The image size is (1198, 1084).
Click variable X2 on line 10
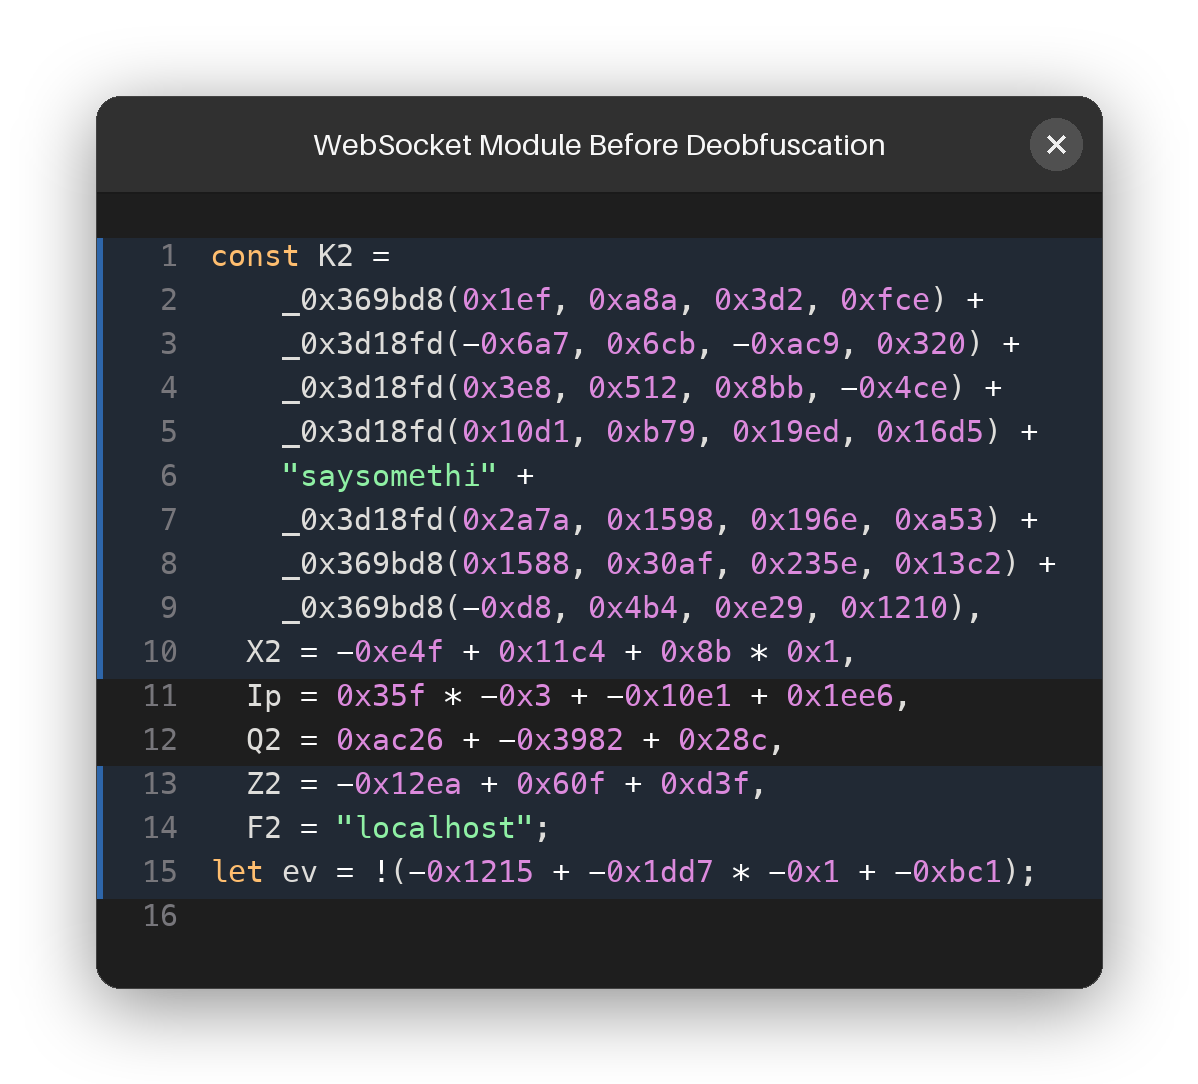(x=264, y=652)
